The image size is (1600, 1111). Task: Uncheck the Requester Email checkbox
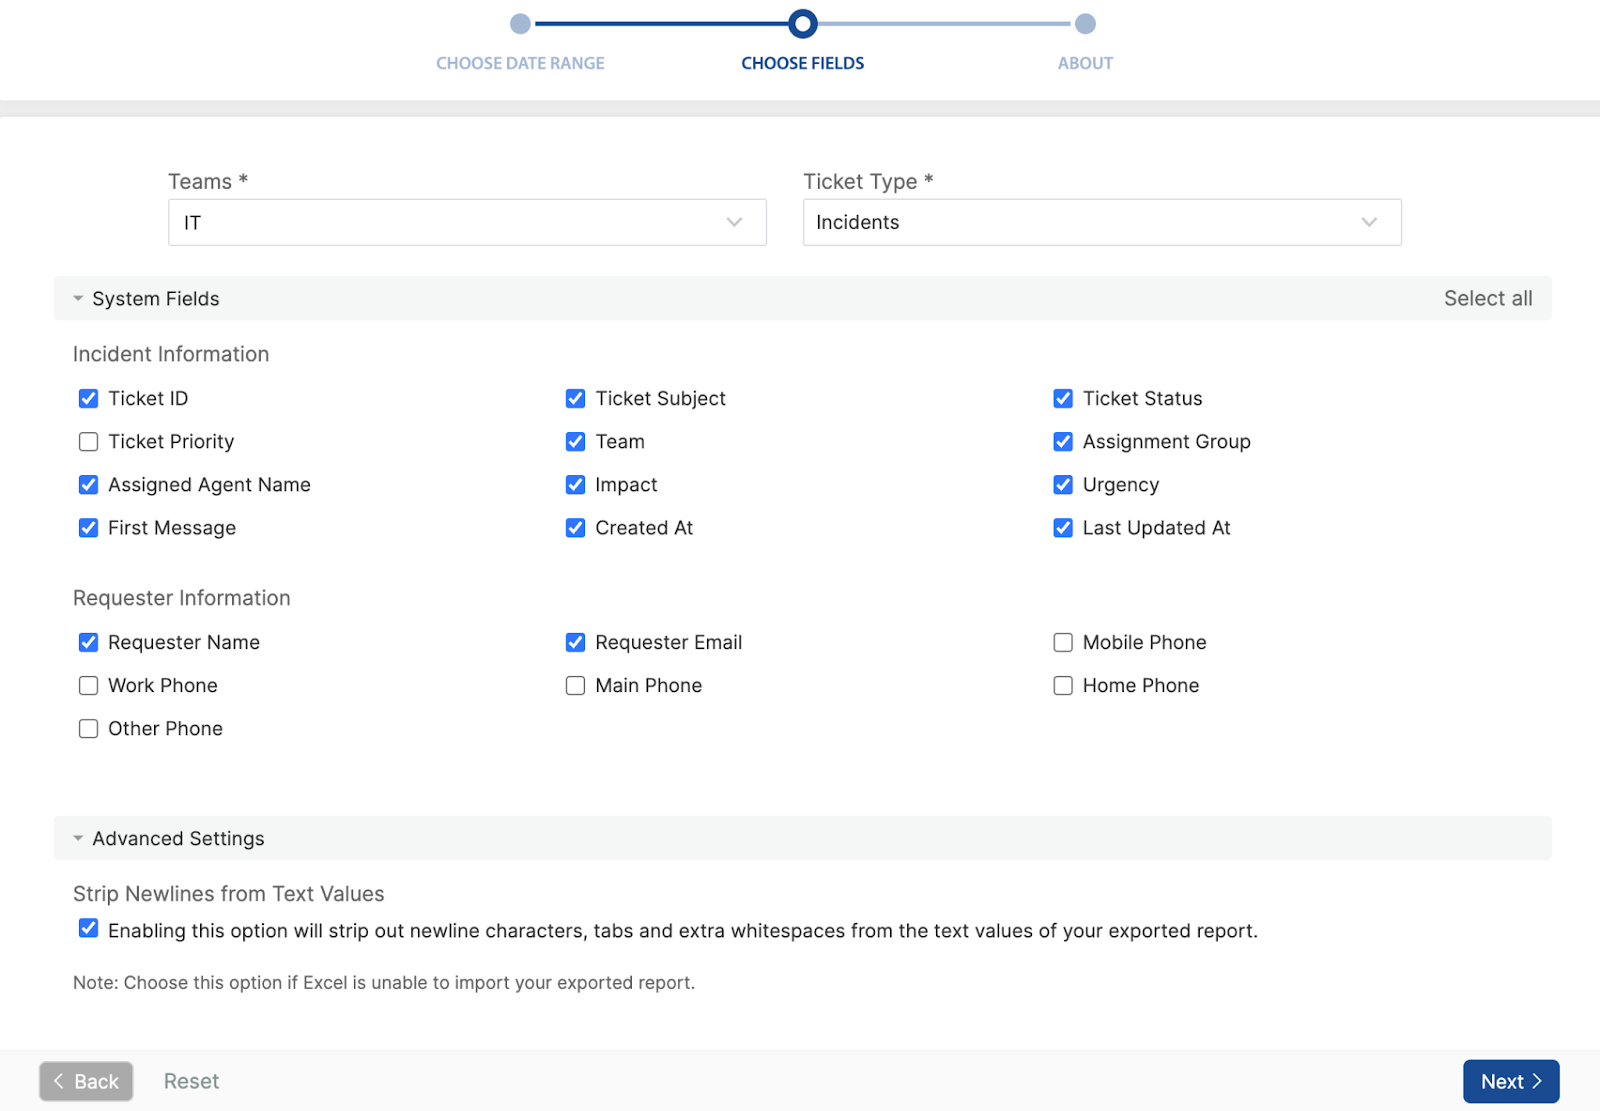tap(575, 642)
